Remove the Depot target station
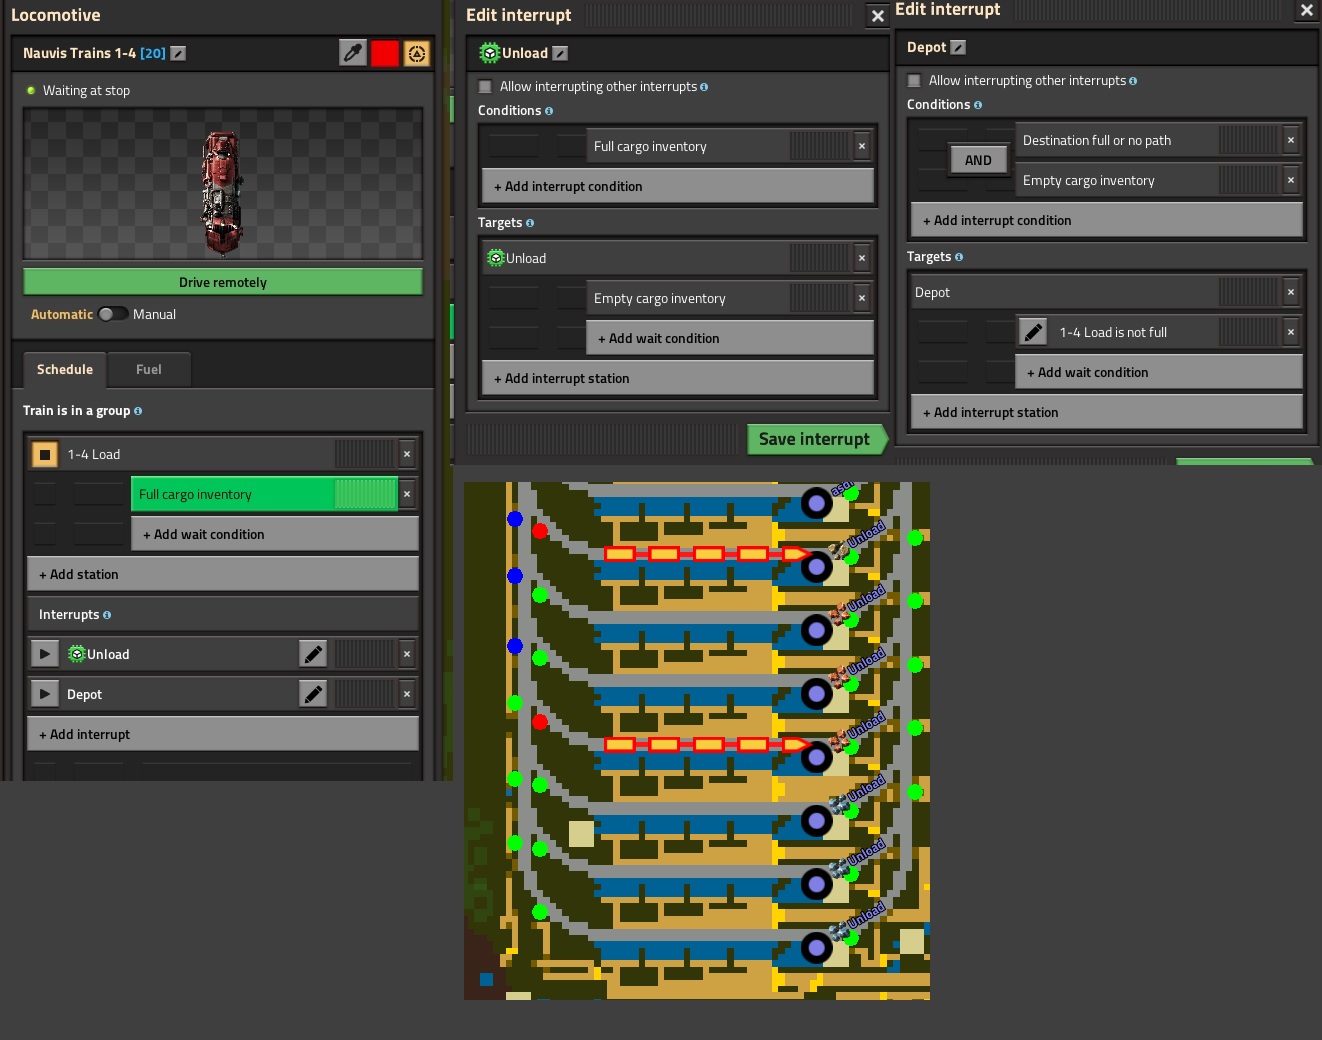Screen dimensions: 1322x1040 (x=1290, y=292)
